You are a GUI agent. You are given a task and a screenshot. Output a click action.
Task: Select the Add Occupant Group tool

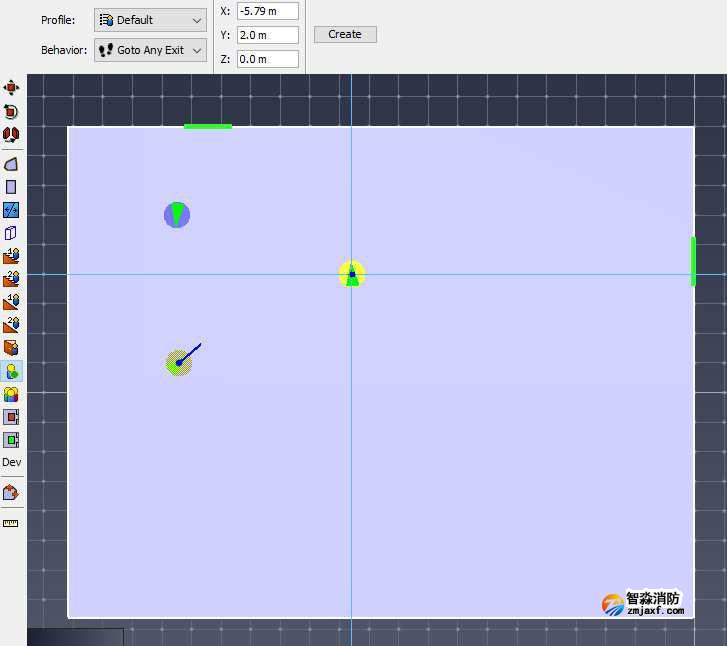pyautogui.click(x=11, y=394)
